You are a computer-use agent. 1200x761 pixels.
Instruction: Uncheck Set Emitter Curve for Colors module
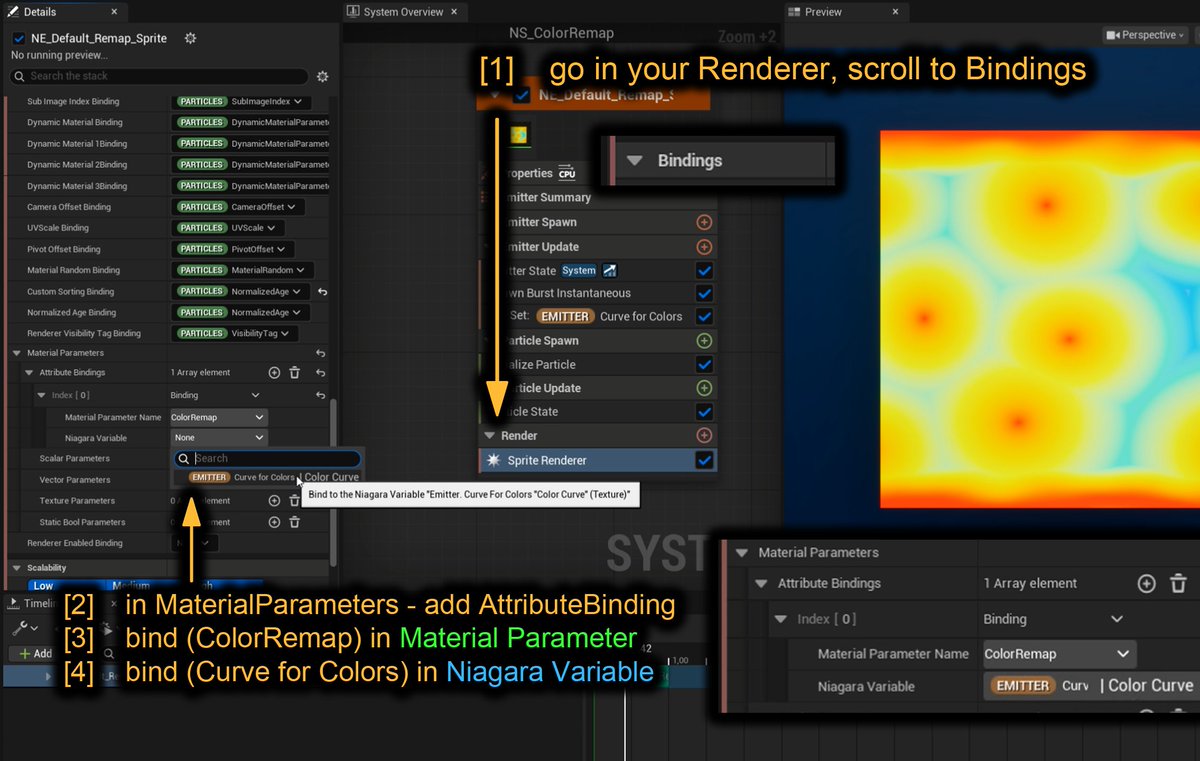point(704,316)
